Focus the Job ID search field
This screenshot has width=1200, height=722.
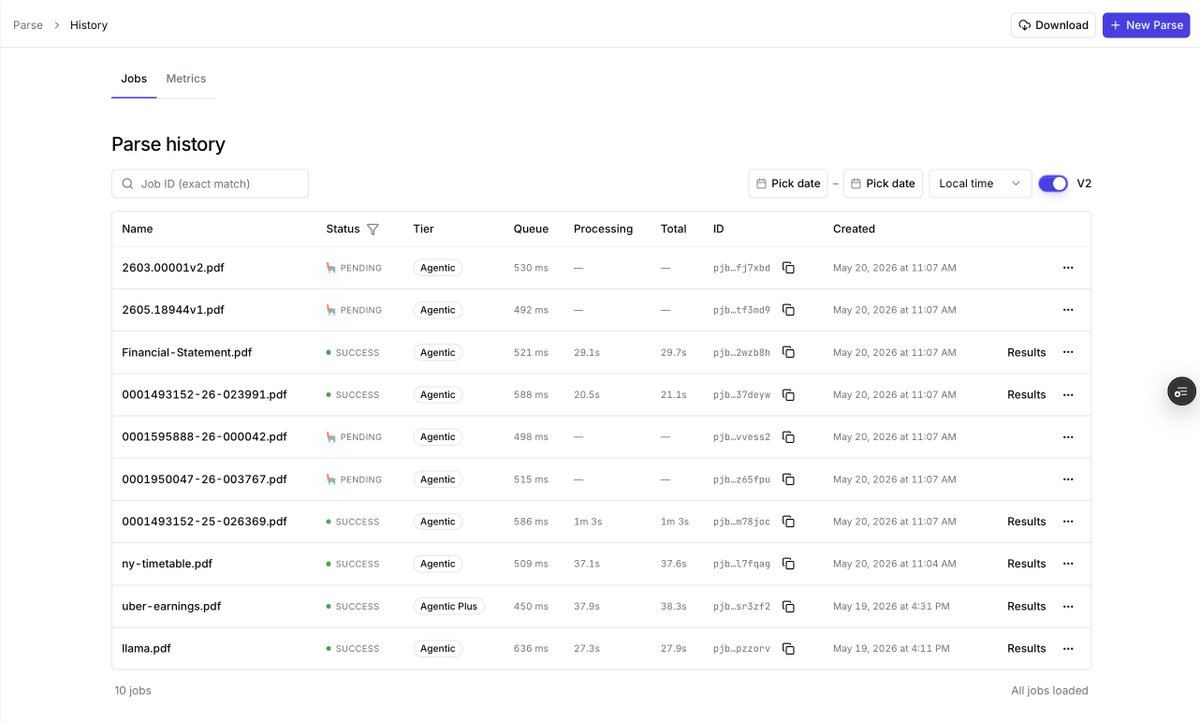210,184
